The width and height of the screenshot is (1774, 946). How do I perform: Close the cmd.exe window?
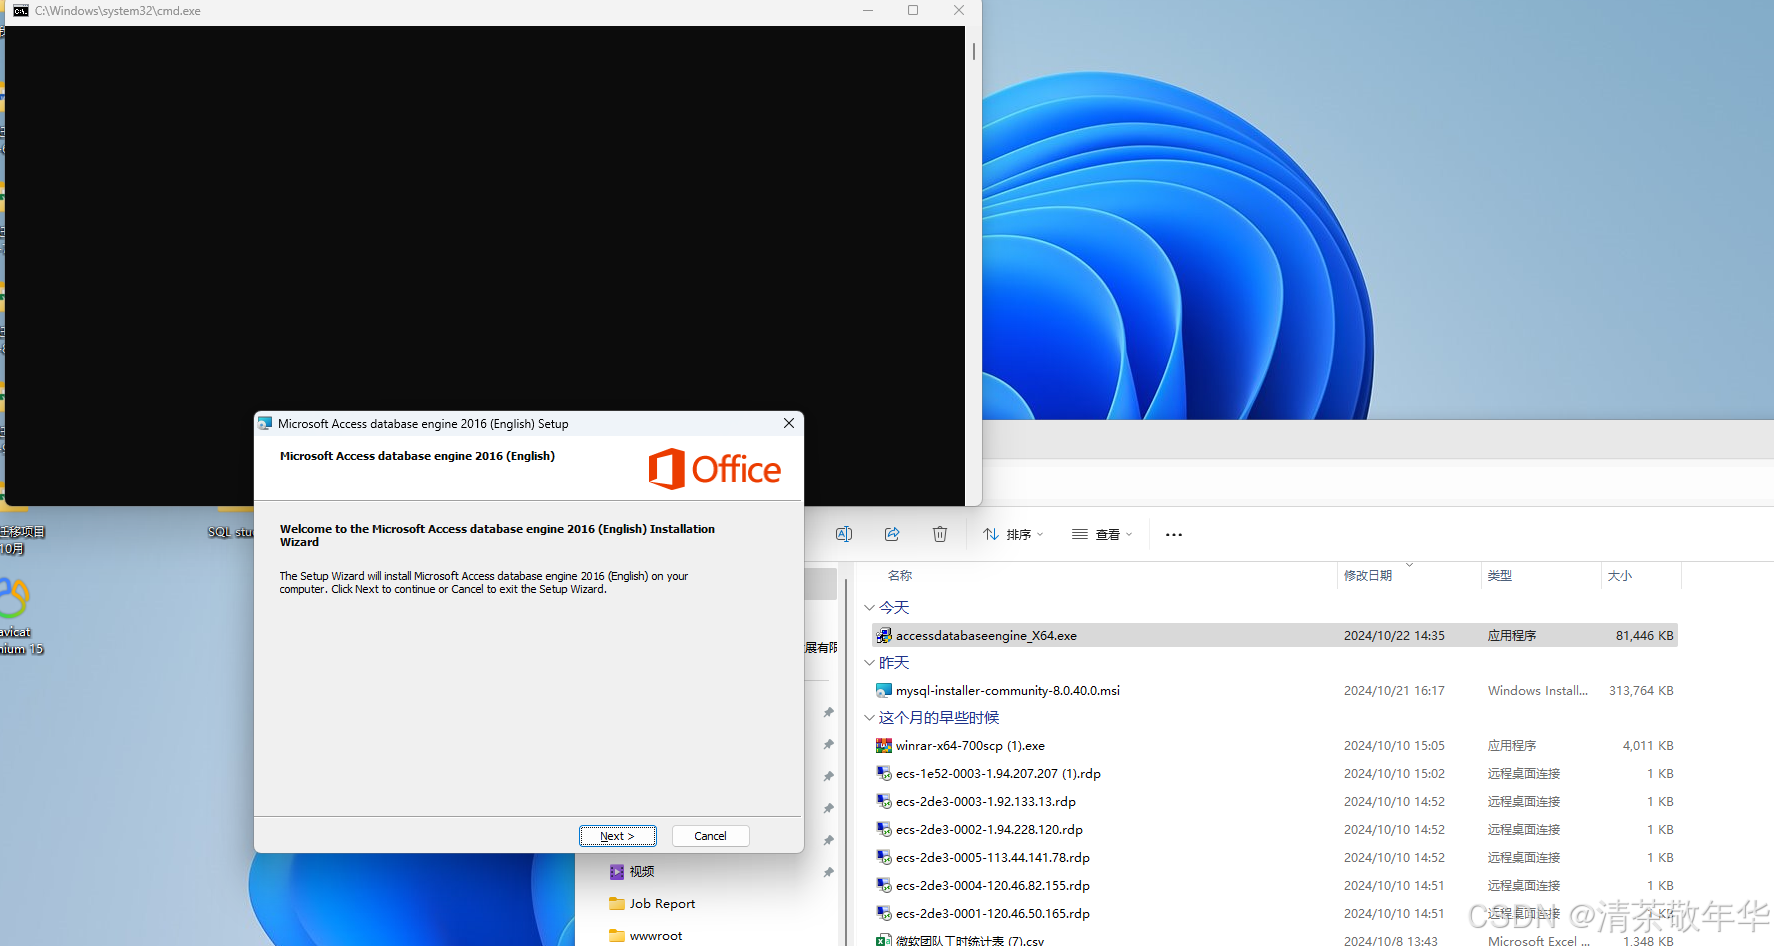click(x=959, y=10)
